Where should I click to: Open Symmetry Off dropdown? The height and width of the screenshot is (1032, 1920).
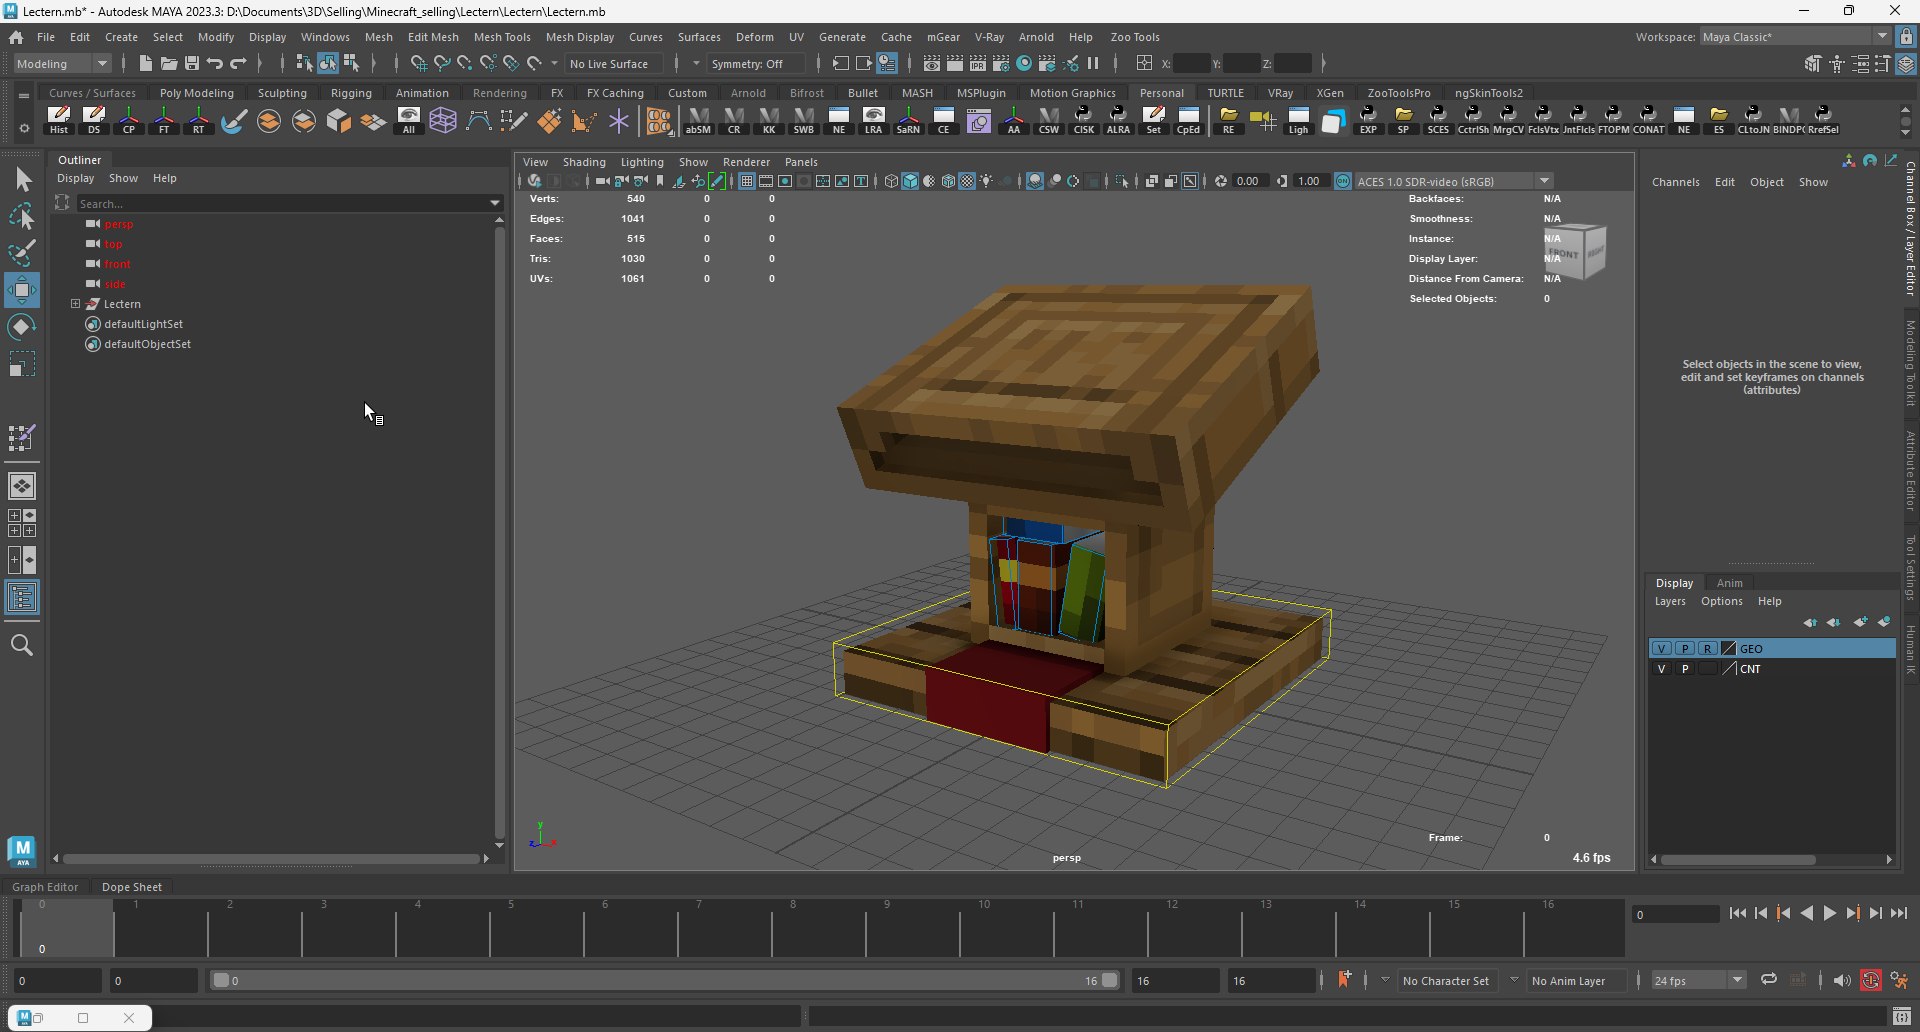click(756, 63)
